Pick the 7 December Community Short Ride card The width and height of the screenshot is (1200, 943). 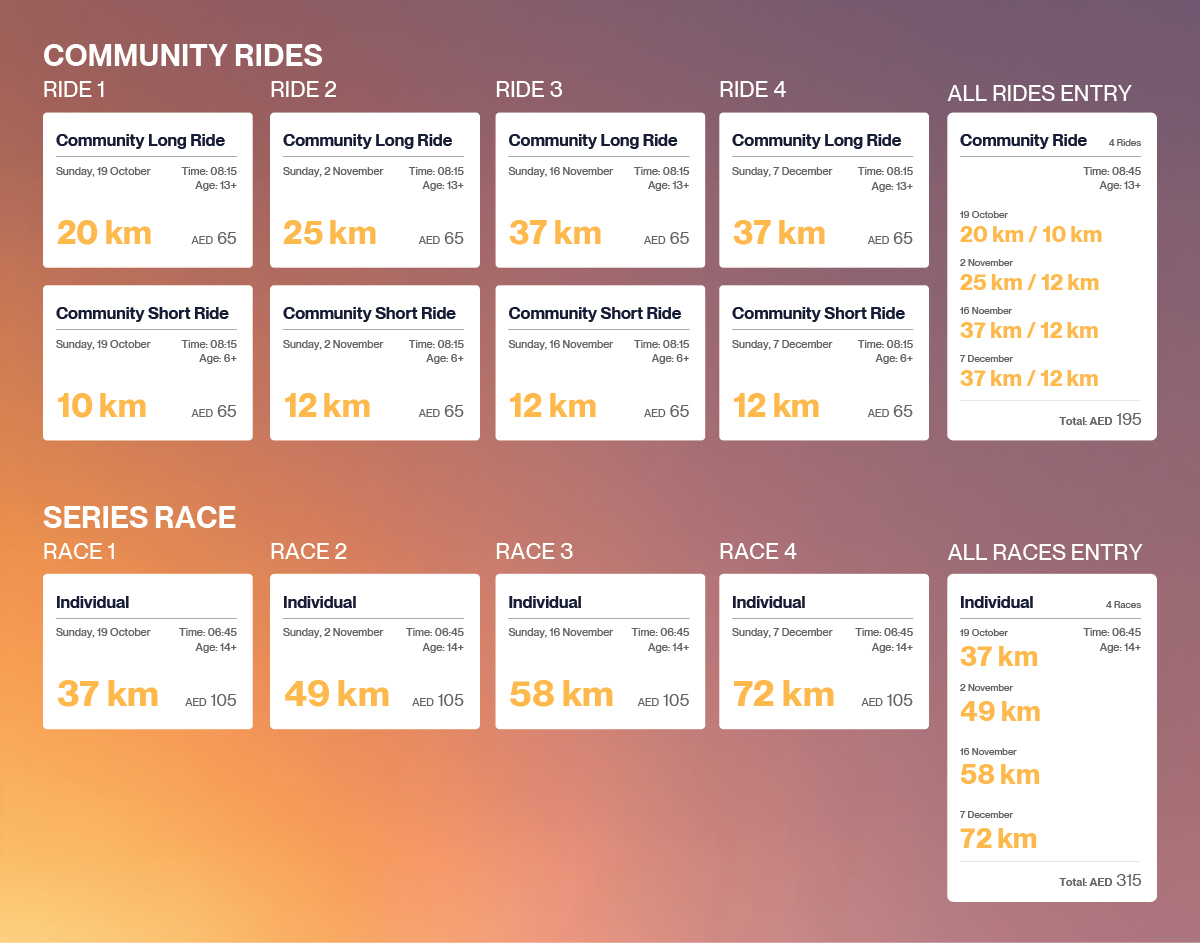tap(823, 363)
